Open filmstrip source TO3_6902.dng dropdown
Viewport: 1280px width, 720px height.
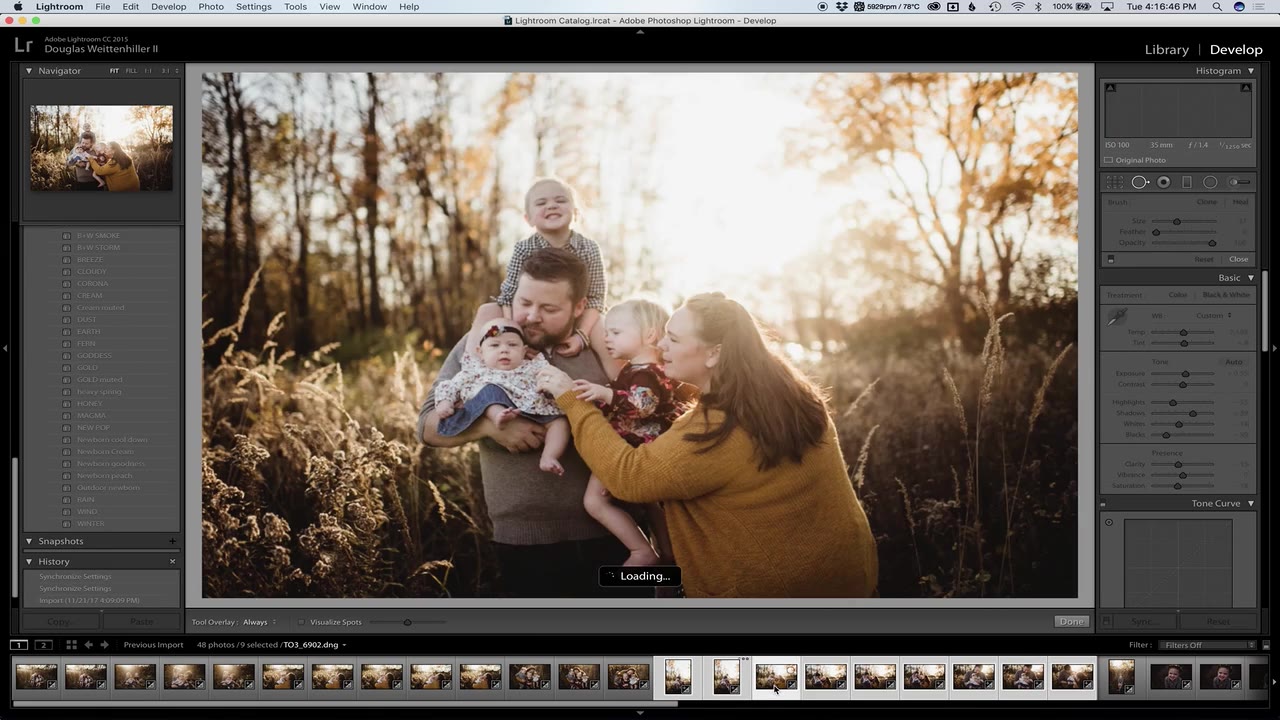(x=315, y=645)
